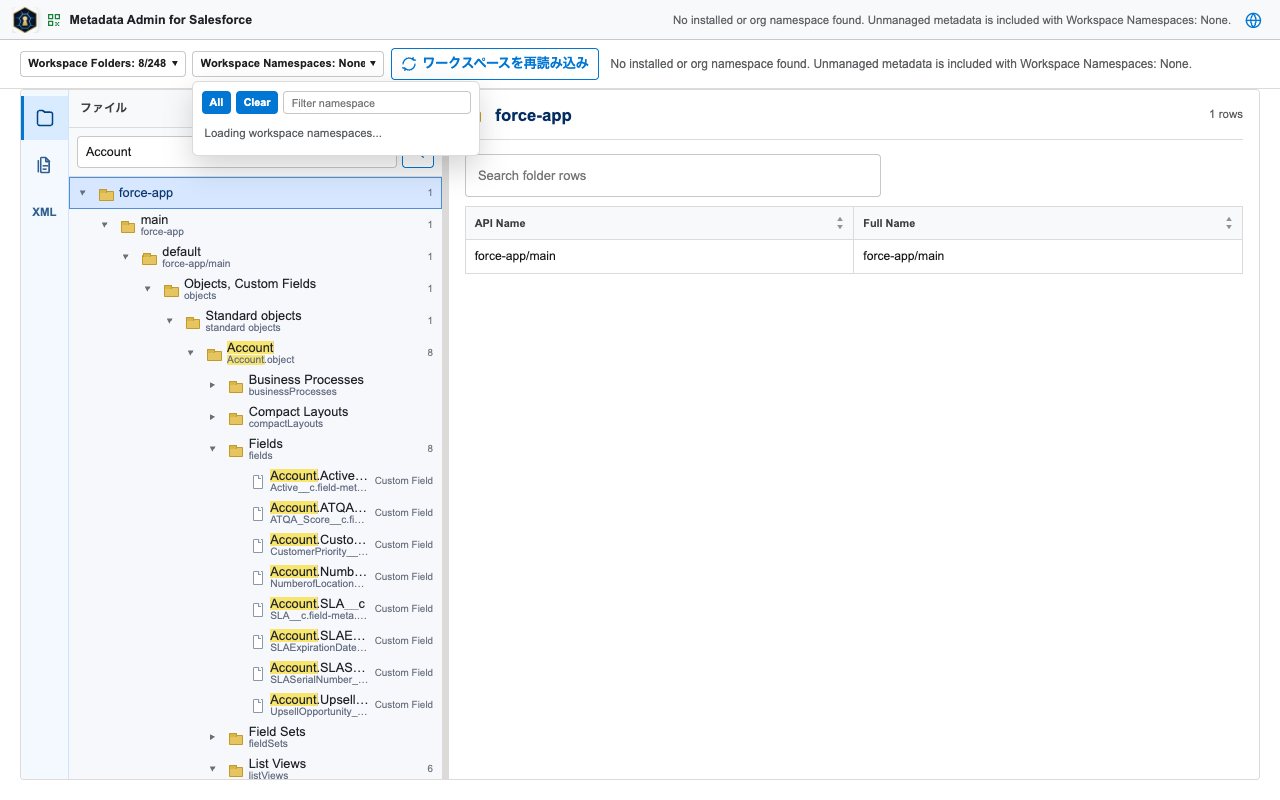Viewport: 1280px width, 800px height.
Task: Click the Metadata Admin shield logo
Action: pyautogui.click(x=25, y=20)
